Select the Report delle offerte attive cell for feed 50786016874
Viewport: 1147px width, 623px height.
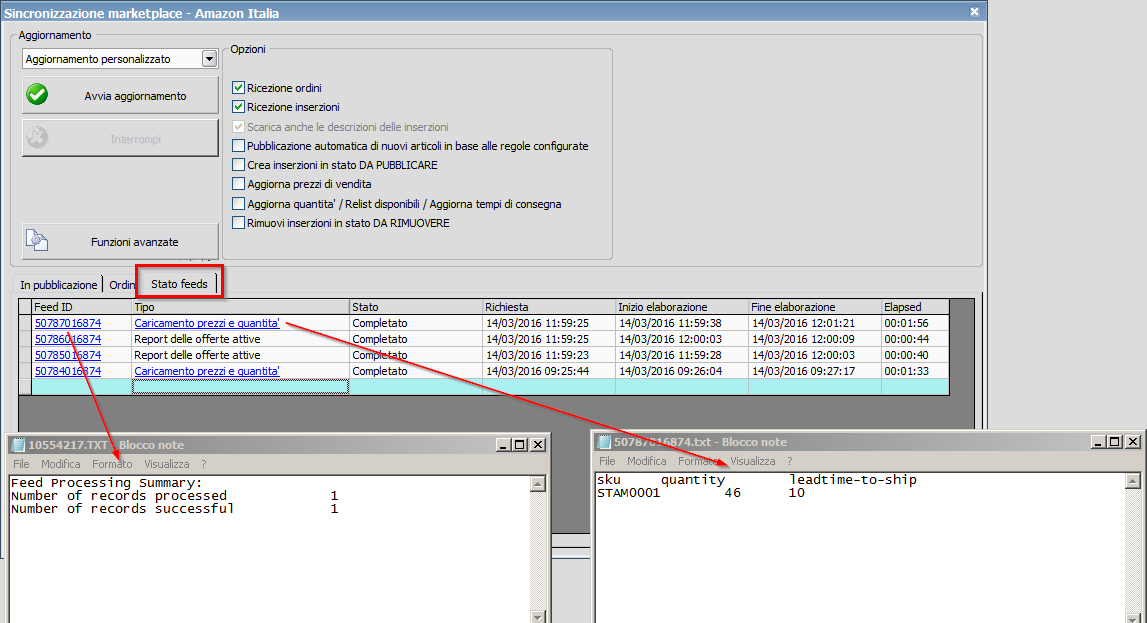click(241, 339)
